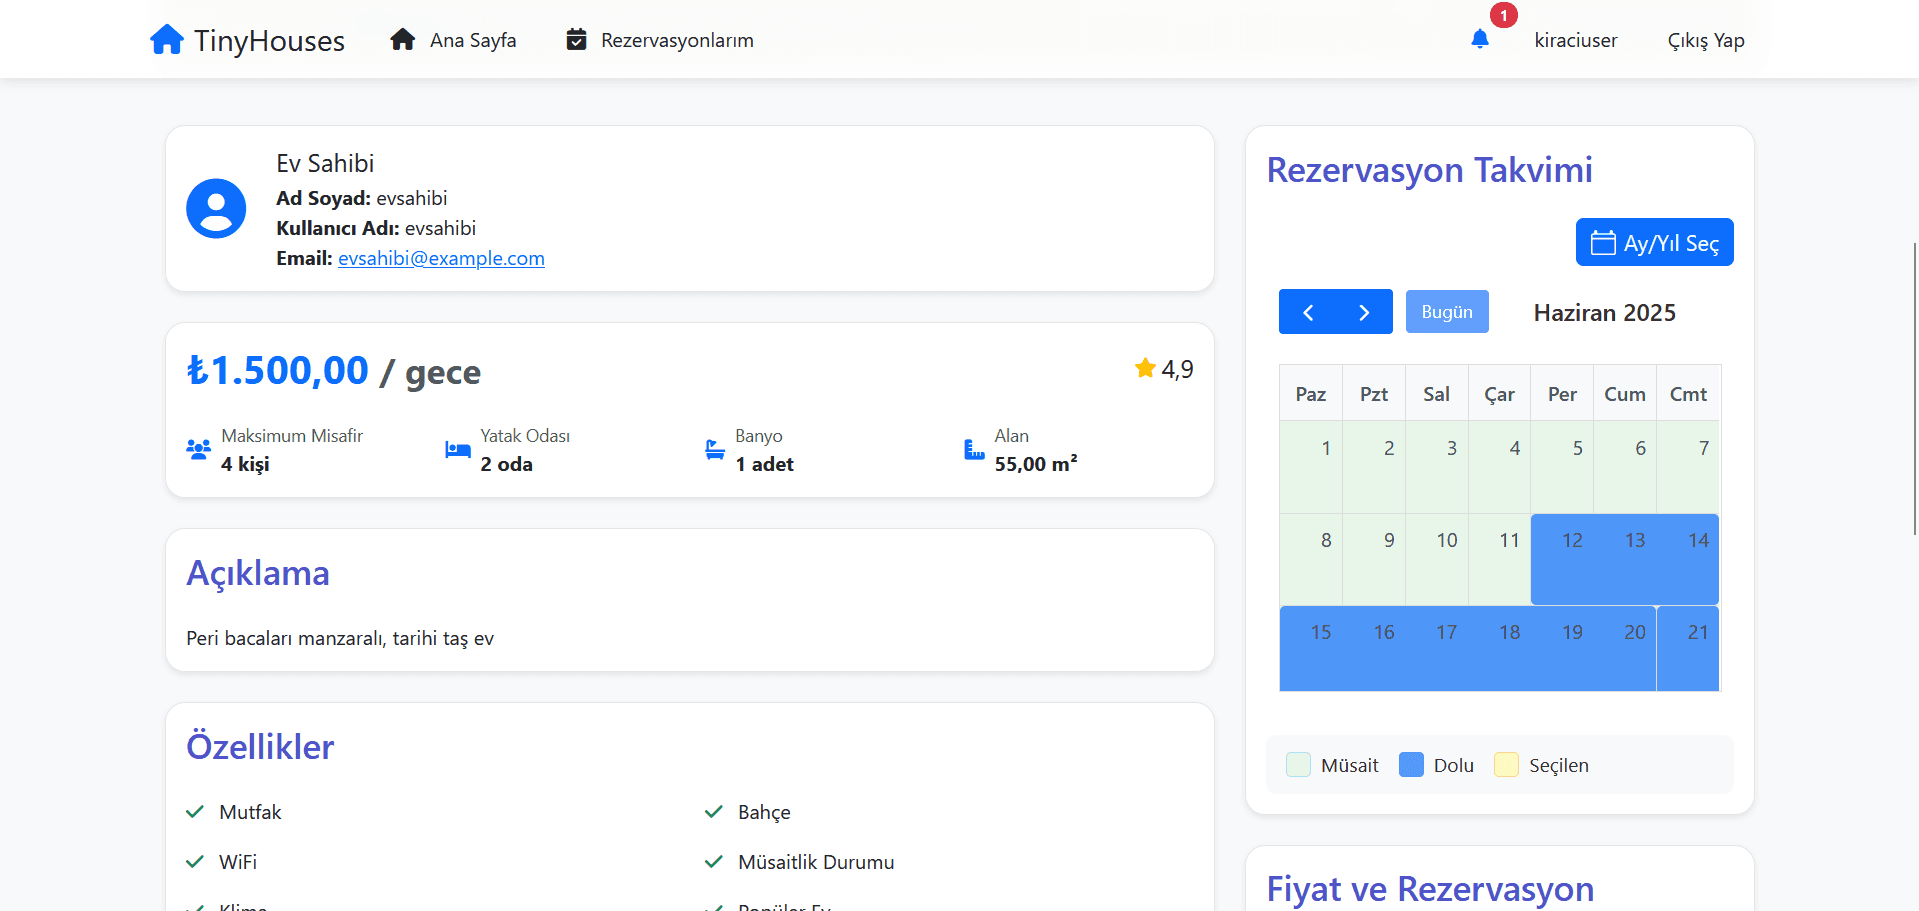Screen dimensions: 1919x911
Task: Click the page vertical scrollbar
Action: (1914, 388)
